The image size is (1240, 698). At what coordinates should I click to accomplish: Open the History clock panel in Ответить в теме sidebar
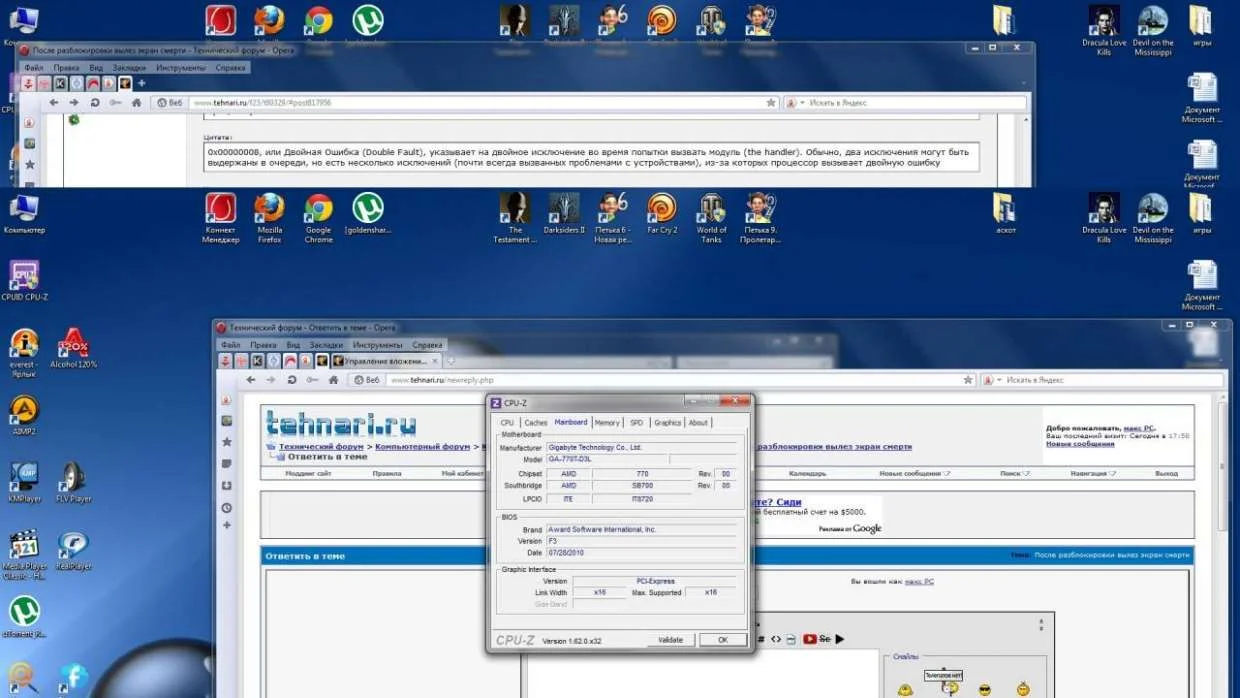[227, 507]
